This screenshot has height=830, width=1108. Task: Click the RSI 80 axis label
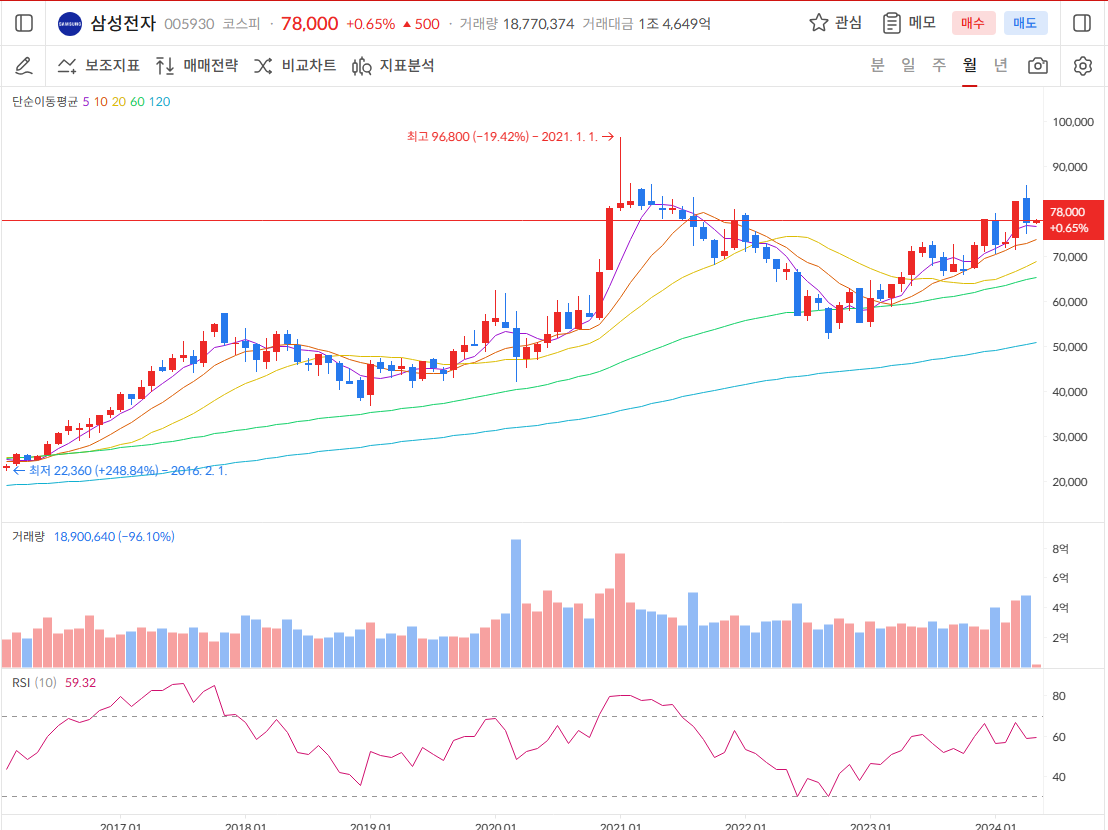1059,696
